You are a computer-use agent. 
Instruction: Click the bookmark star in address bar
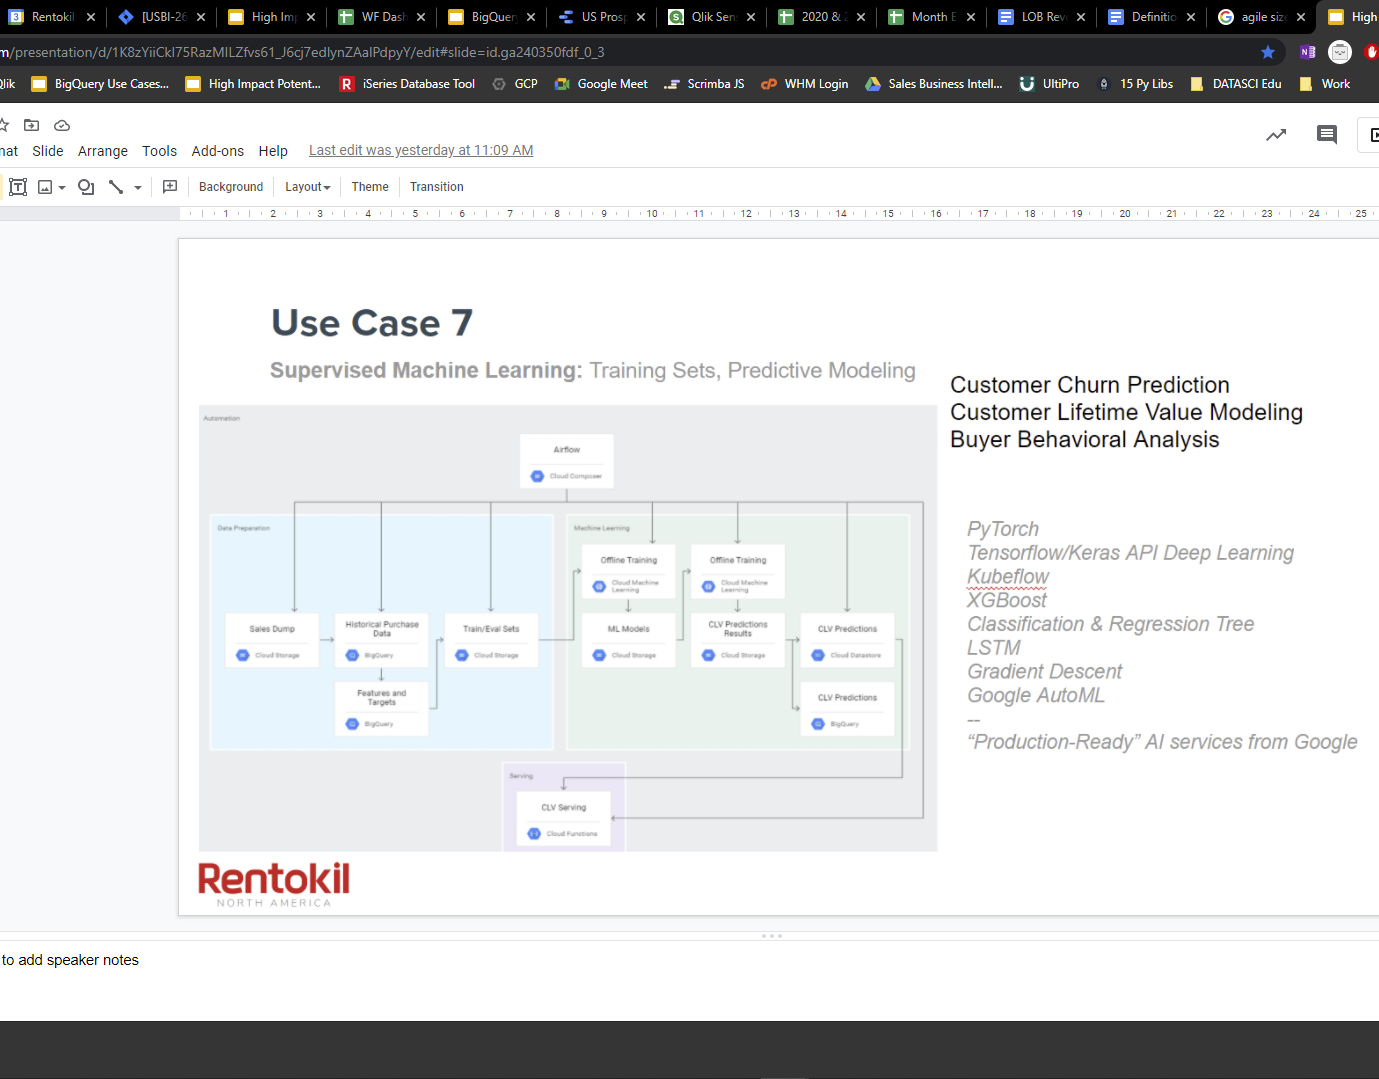pos(1268,52)
